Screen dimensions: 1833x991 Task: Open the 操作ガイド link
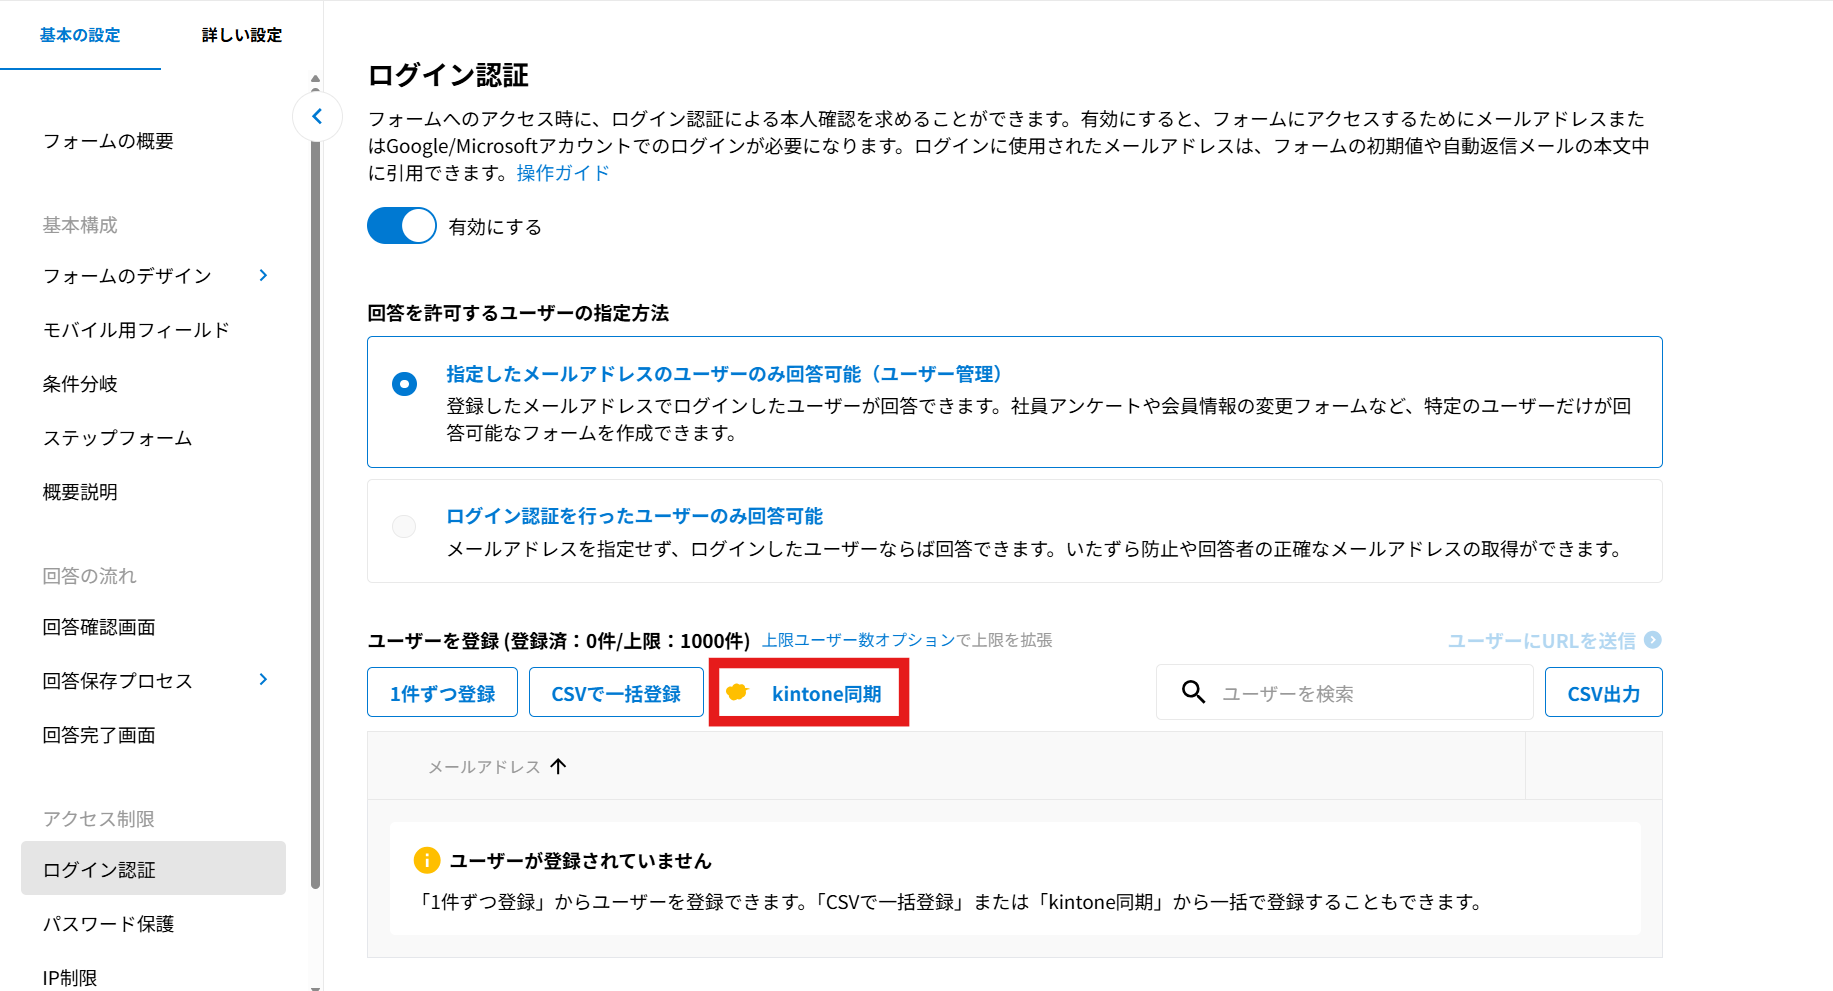click(563, 173)
